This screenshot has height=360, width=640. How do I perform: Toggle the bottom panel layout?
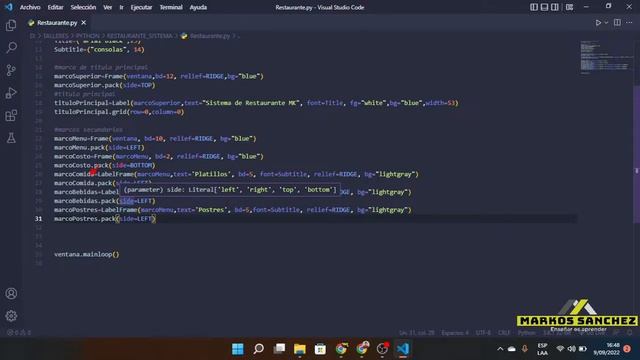(x=544, y=7)
